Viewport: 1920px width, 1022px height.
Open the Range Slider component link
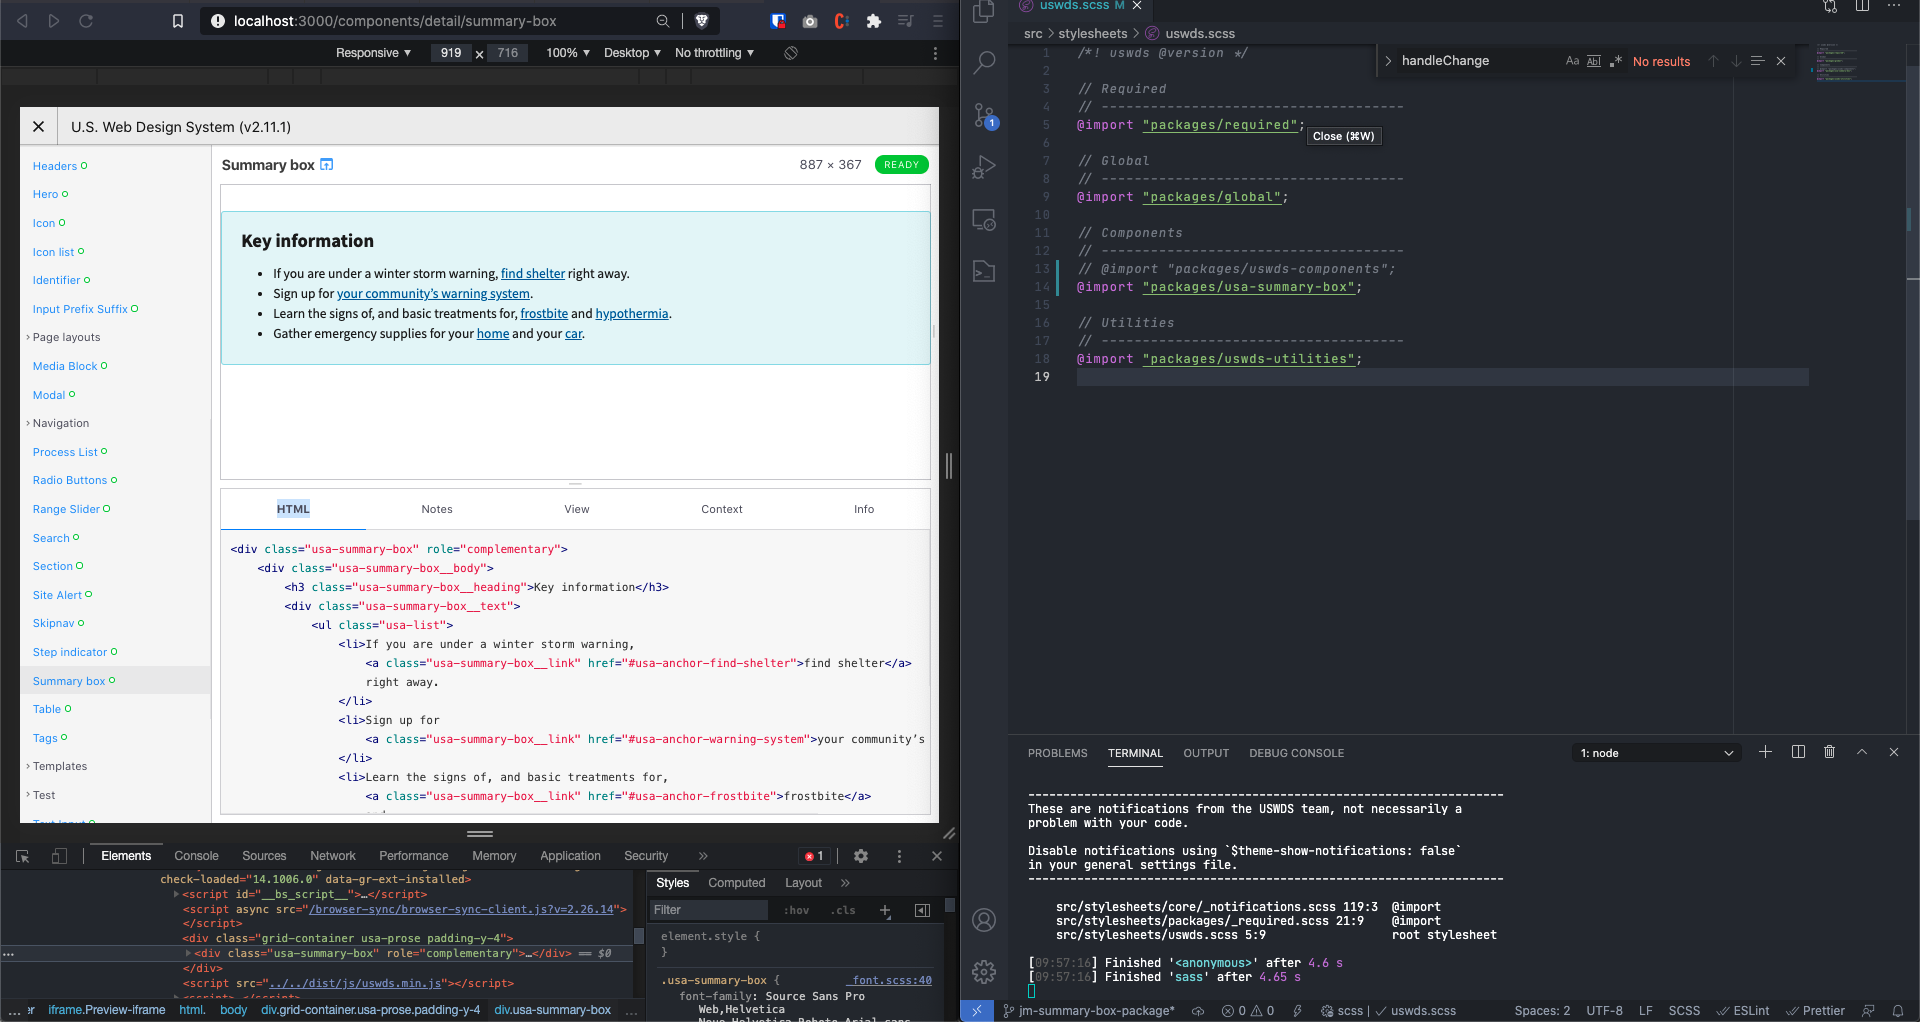pyautogui.click(x=66, y=509)
